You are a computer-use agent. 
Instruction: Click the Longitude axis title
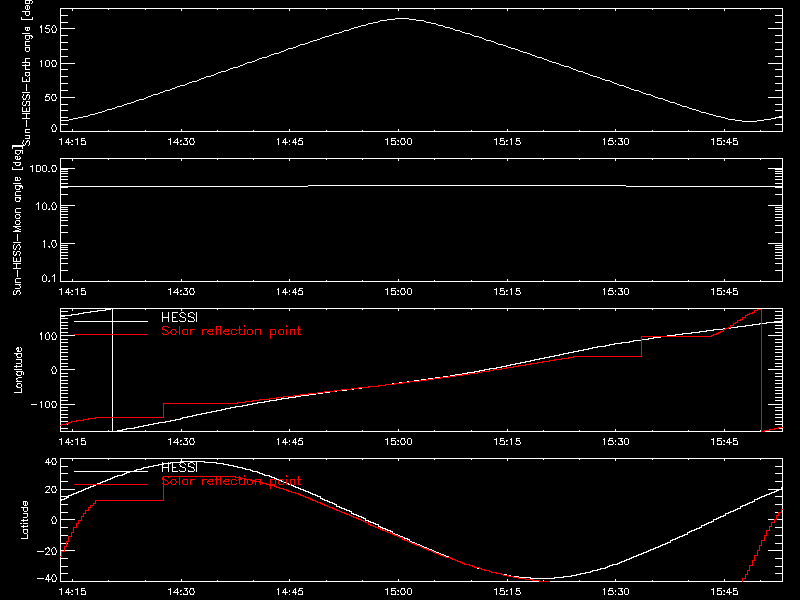click(18, 370)
